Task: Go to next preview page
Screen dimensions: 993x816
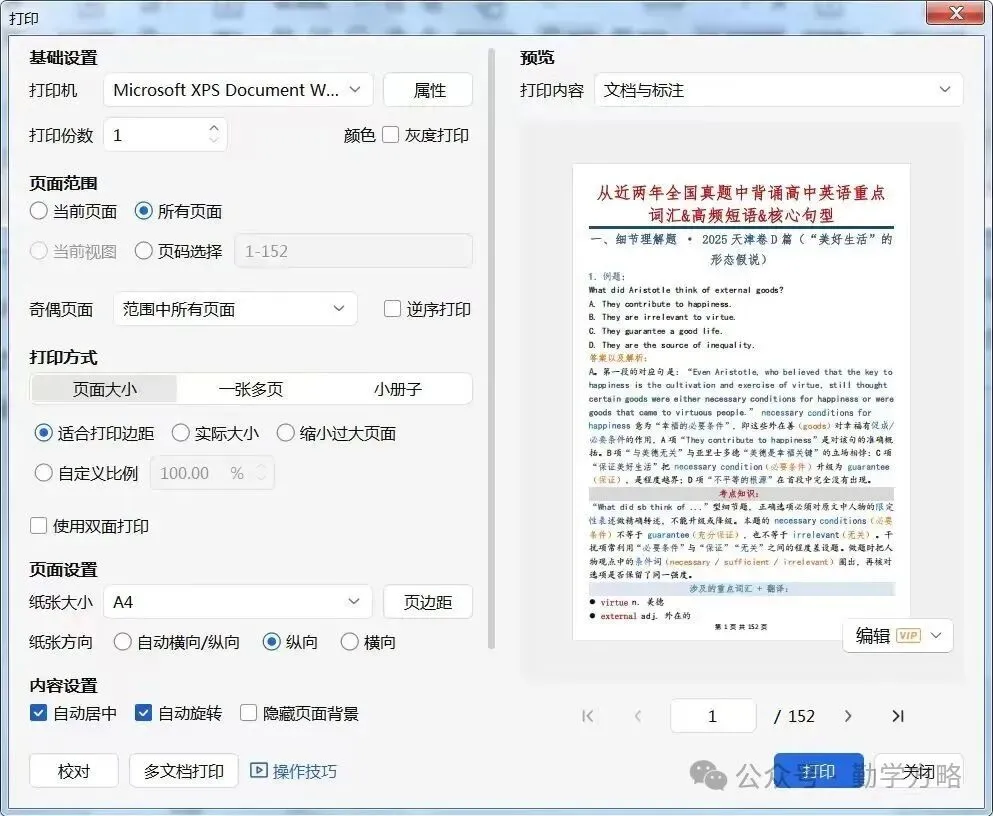Action: 848,716
